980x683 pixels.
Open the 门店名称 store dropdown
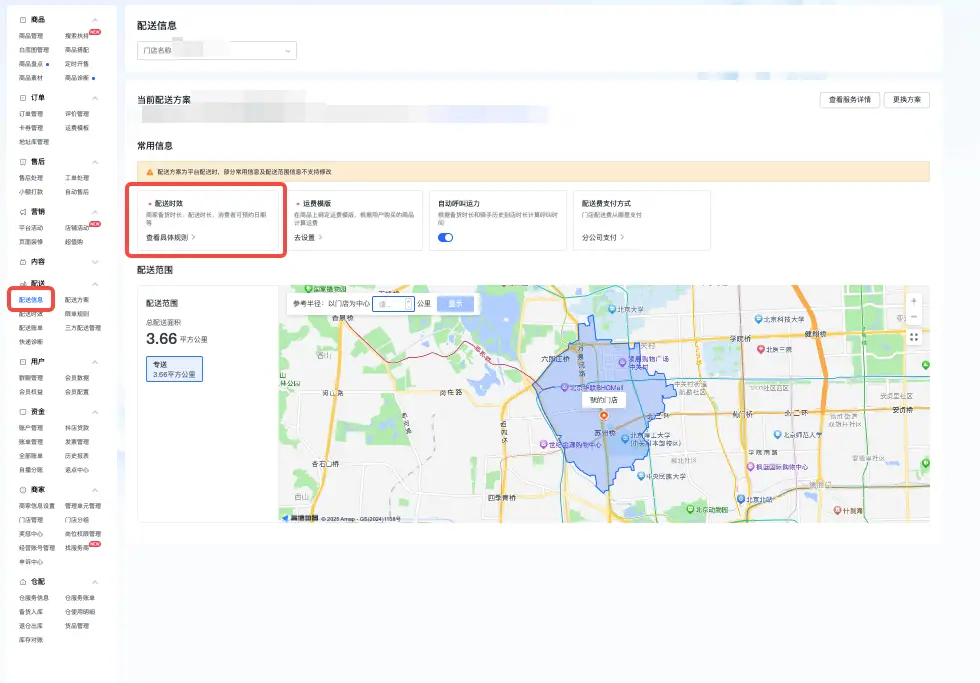(217, 51)
